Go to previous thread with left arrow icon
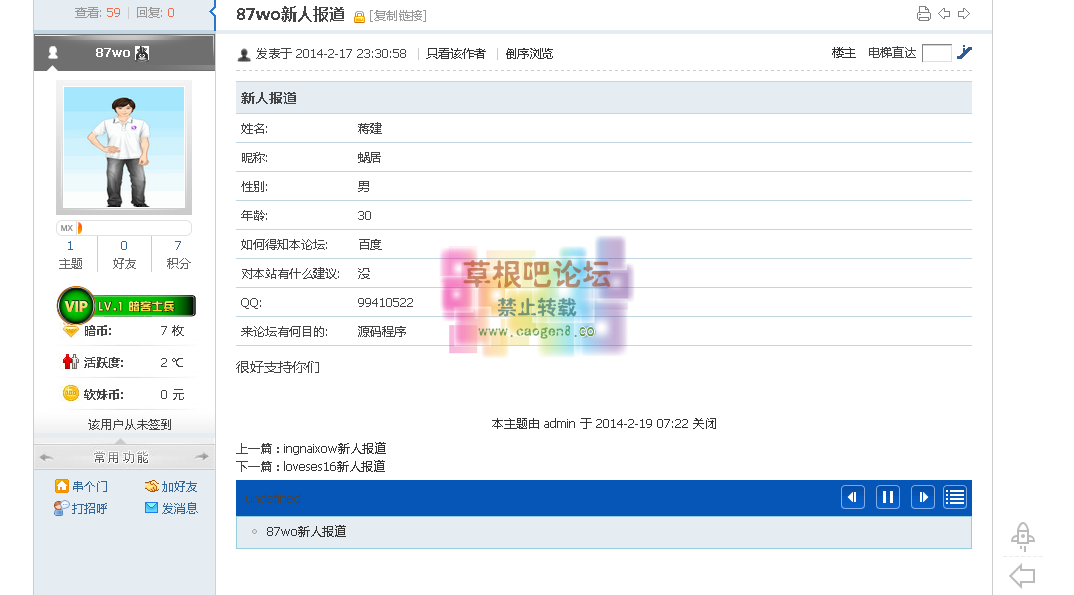This screenshot has height=595, width=1074. pyautogui.click(x=944, y=14)
